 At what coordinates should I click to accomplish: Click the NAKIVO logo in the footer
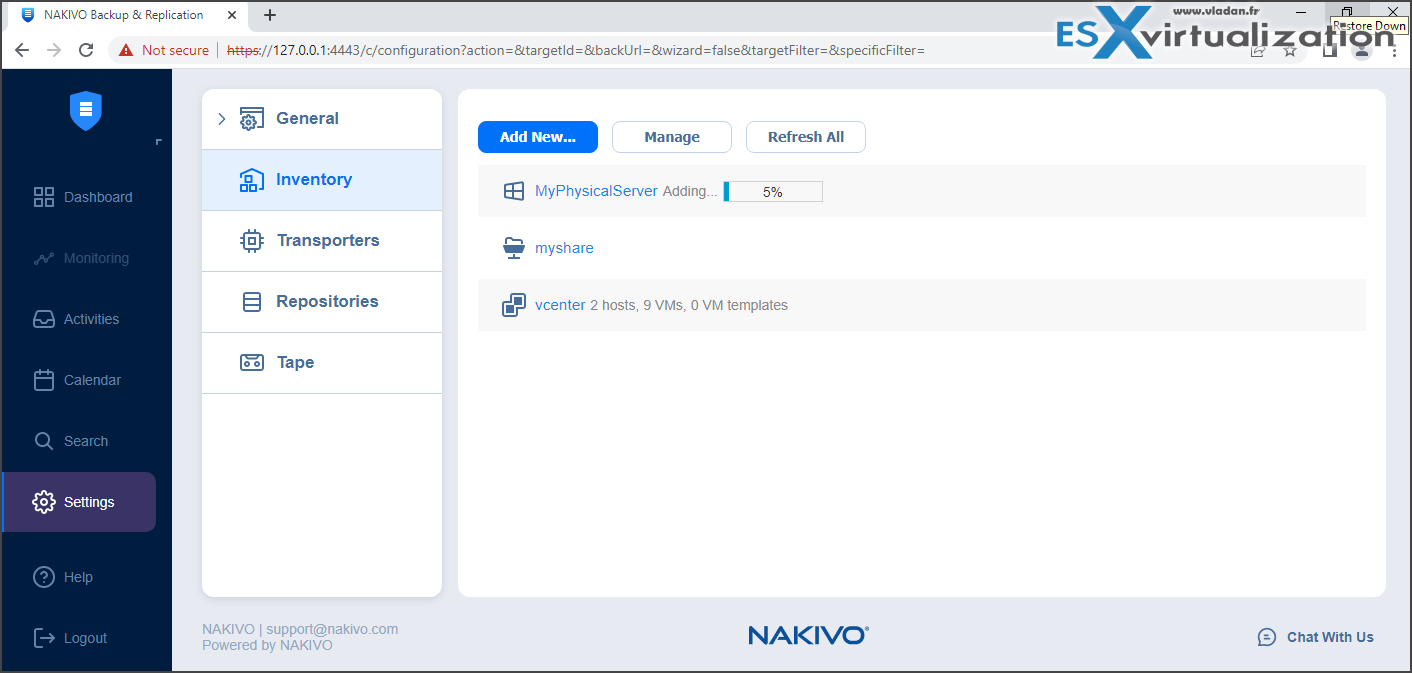[808, 635]
